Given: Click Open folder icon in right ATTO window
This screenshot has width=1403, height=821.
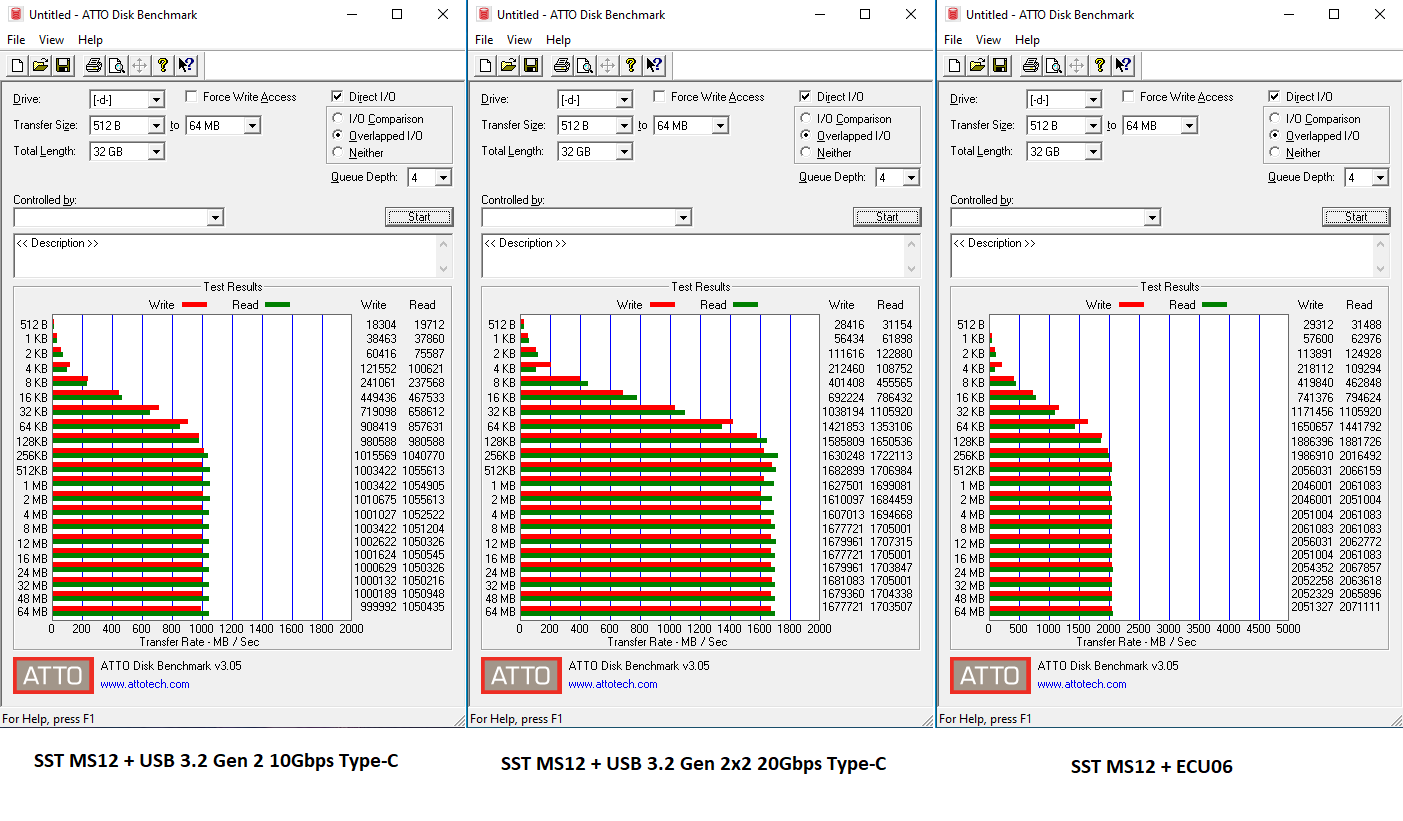Looking at the screenshot, I should point(977,66).
